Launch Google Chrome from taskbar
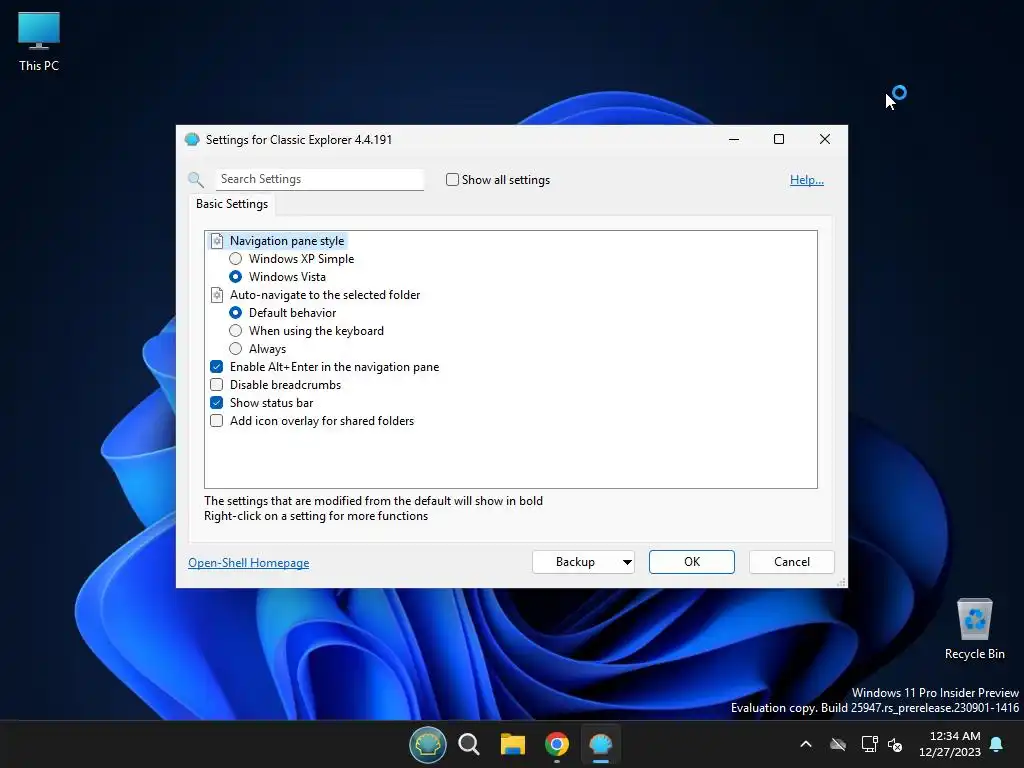The height and width of the screenshot is (768, 1024). pyautogui.click(x=556, y=744)
